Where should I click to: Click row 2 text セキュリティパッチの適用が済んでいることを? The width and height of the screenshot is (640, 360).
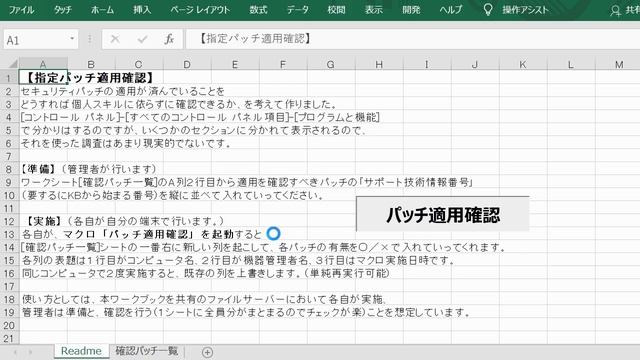pyautogui.click(x=122, y=91)
